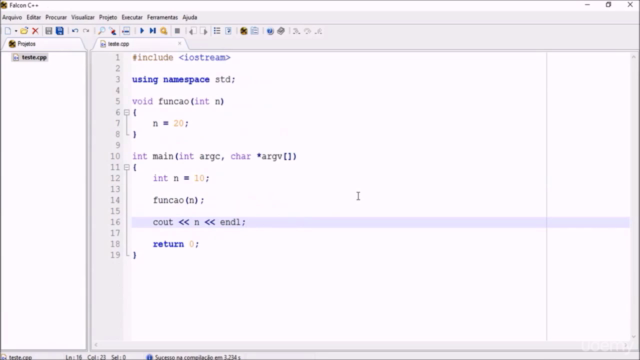
Task: Click the debug step-into icon
Action: [296, 31]
